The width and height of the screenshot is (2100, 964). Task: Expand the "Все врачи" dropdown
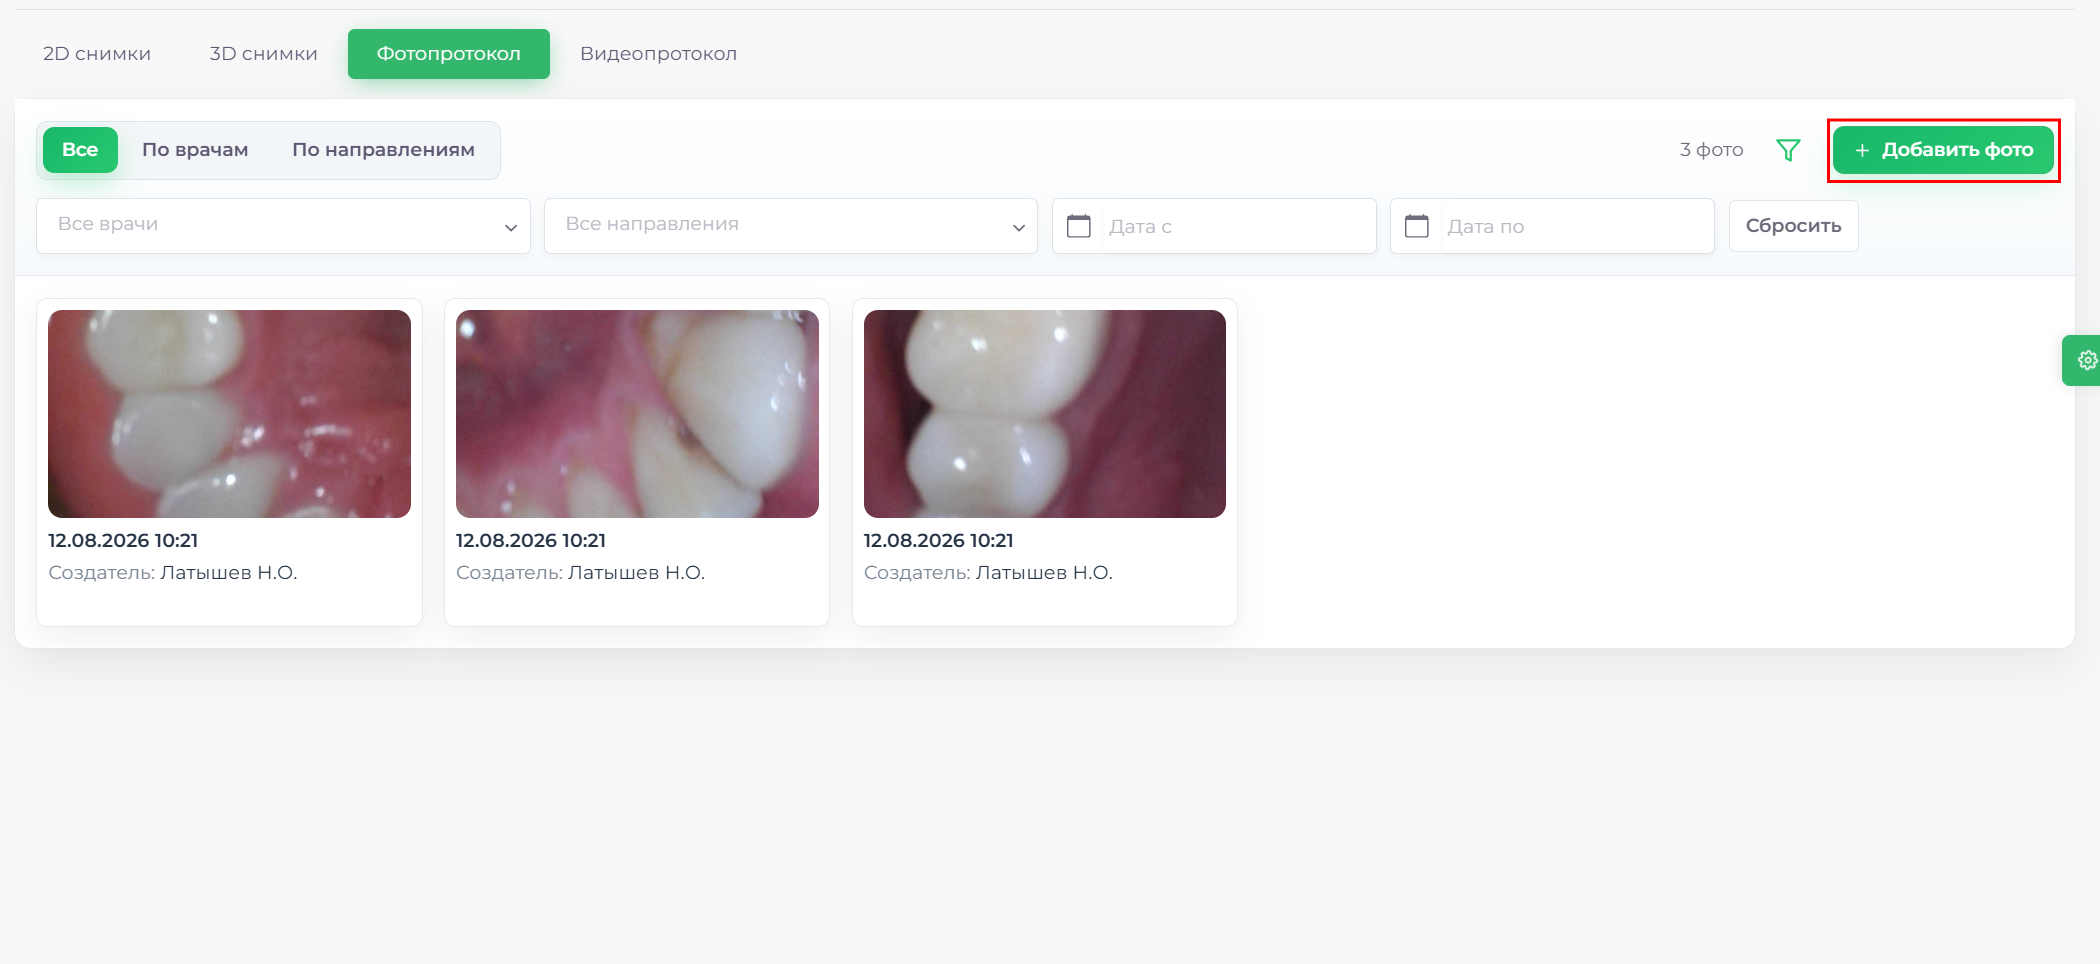283,226
